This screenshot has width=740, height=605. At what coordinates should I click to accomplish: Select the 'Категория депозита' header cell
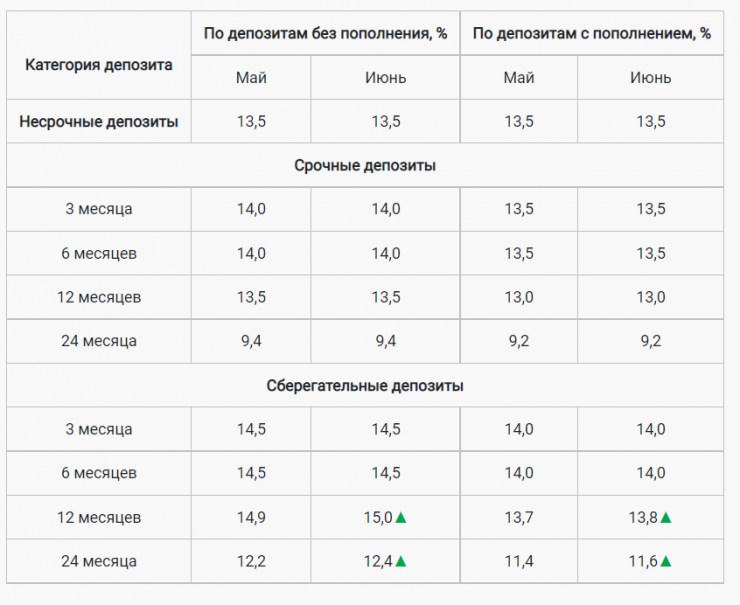click(x=98, y=65)
